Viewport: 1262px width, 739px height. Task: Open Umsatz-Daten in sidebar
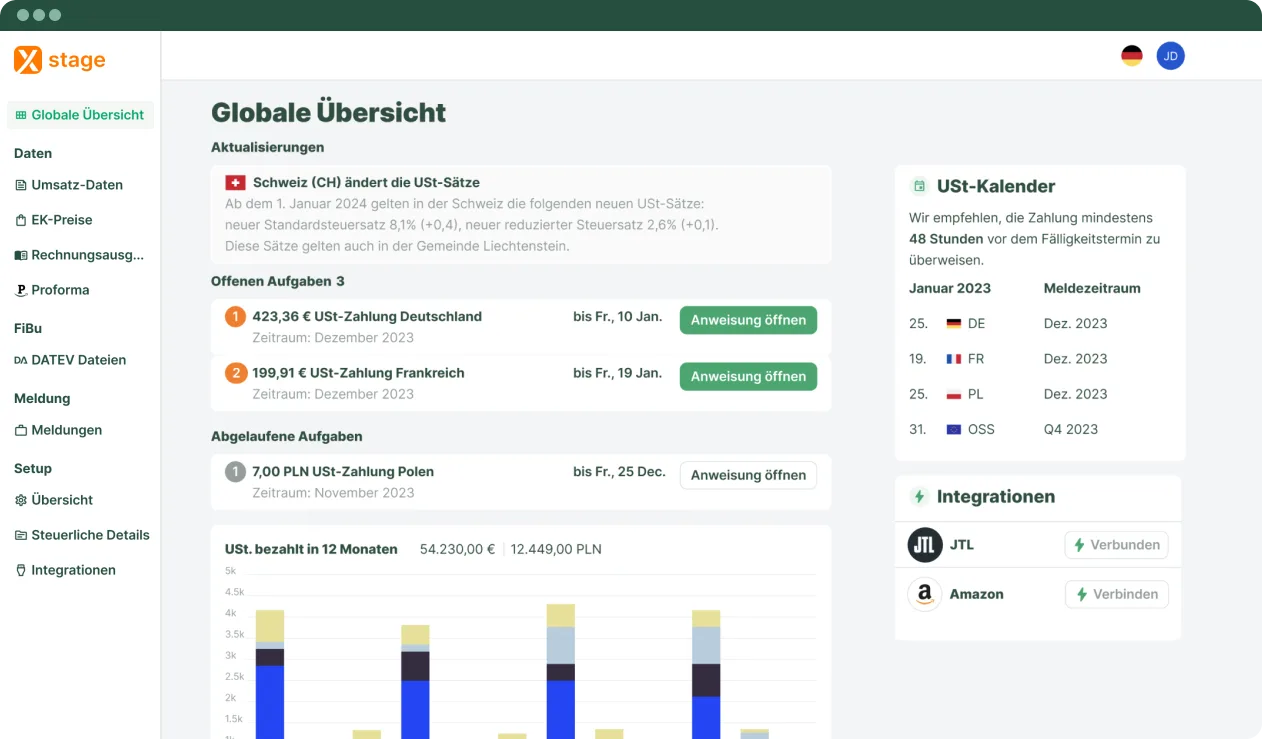[69, 185]
